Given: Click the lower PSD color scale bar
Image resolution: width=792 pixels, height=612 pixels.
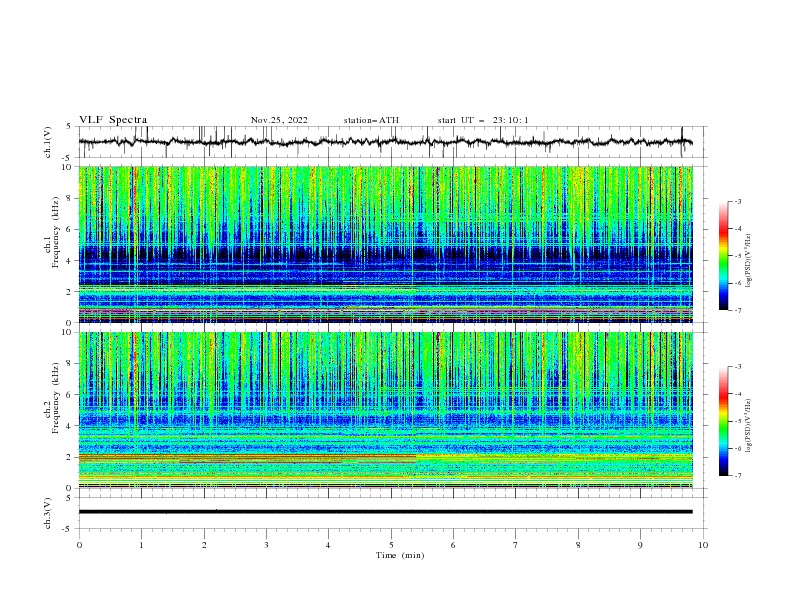Looking at the screenshot, I should (x=724, y=421).
